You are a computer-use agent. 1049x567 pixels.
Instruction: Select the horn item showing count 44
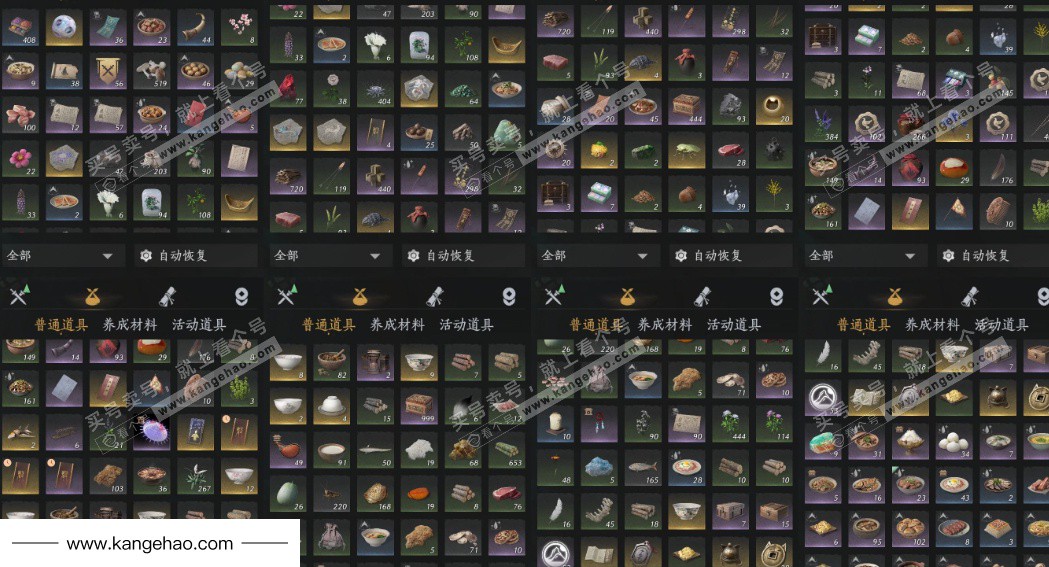tap(195, 28)
